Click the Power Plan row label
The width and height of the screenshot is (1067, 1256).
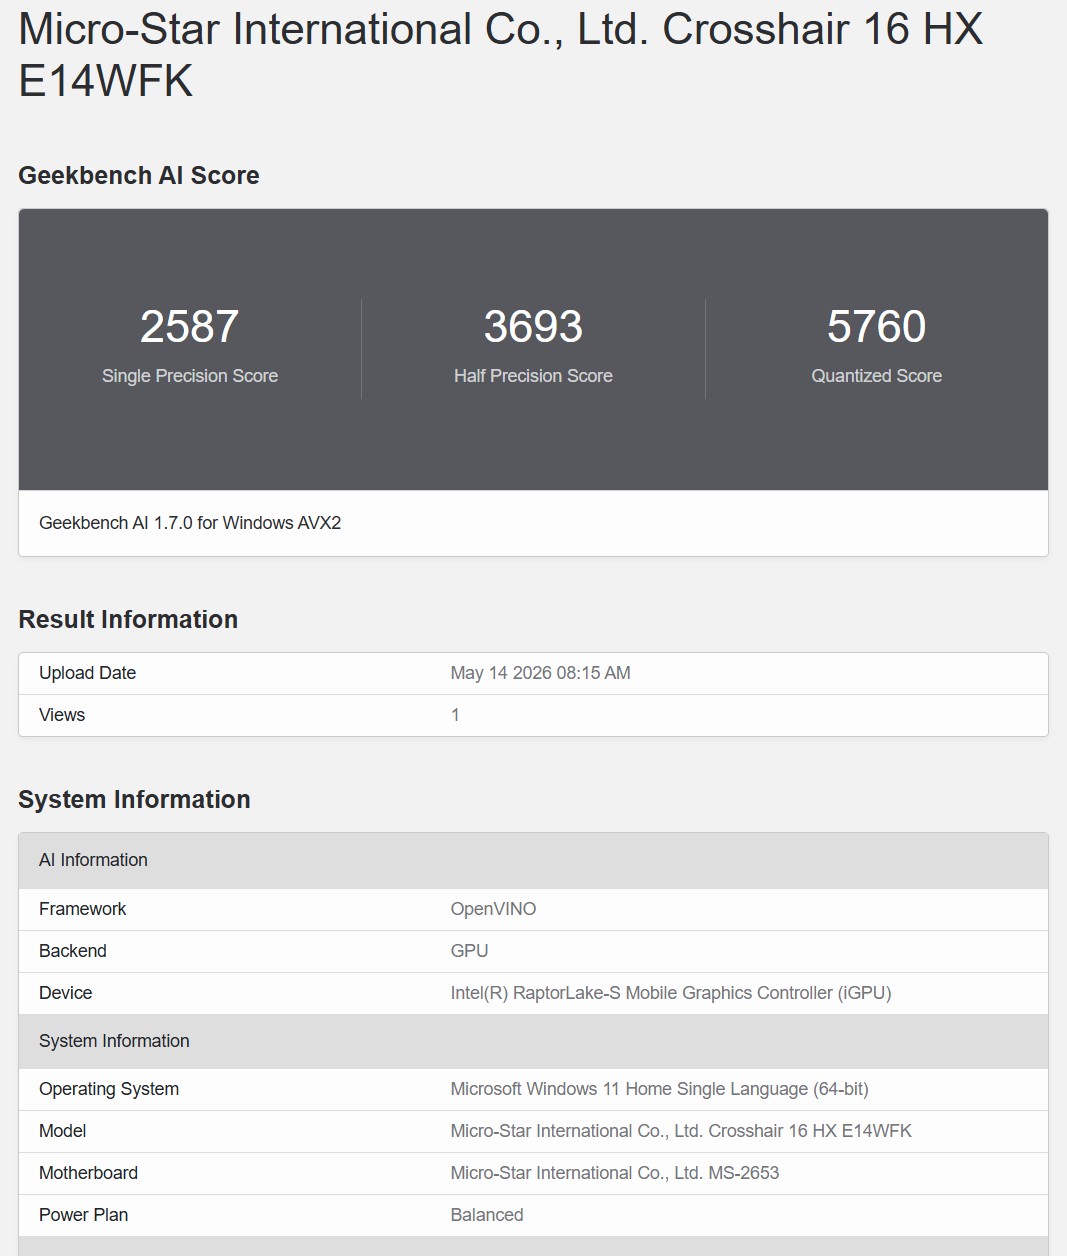click(x=83, y=1215)
